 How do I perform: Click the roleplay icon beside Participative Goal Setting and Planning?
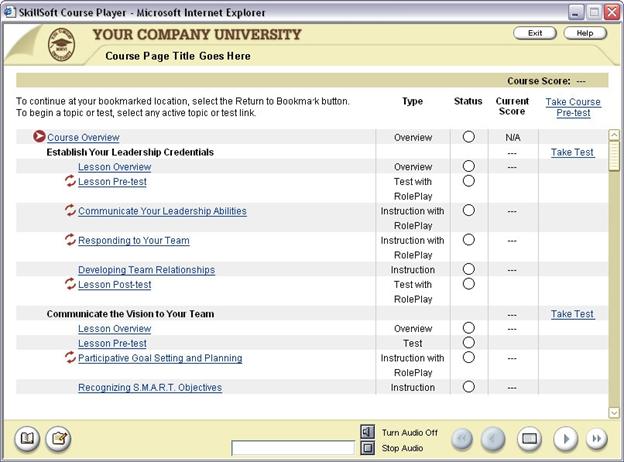pyautogui.click(x=70, y=357)
